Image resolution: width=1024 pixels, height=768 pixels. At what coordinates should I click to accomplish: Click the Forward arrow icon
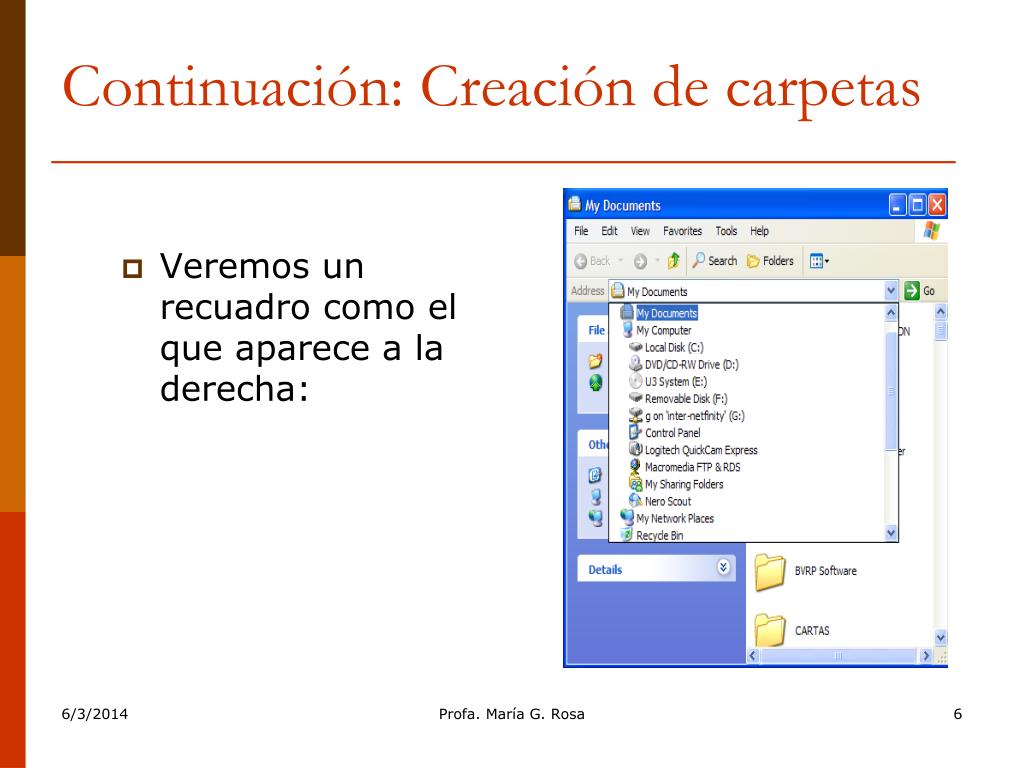(640, 261)
